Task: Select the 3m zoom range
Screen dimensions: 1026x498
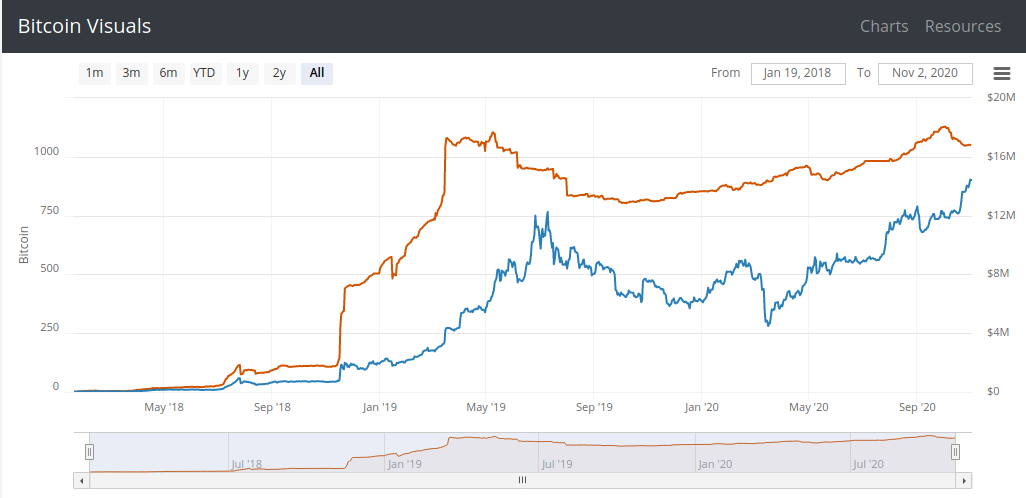Action: (x=131, y=73)
